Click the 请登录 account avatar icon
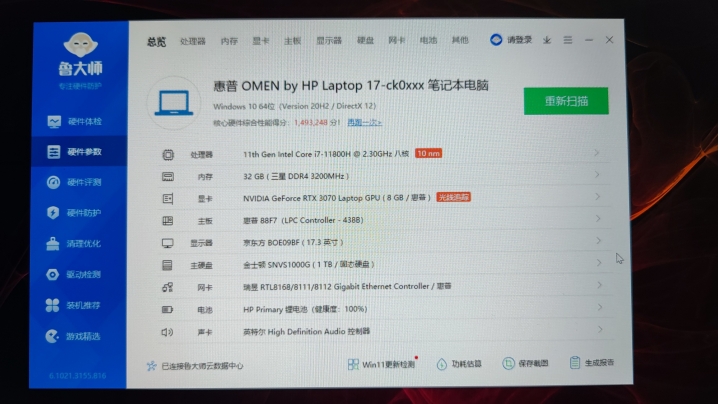720x404 pixels. (x=496, y=40)
